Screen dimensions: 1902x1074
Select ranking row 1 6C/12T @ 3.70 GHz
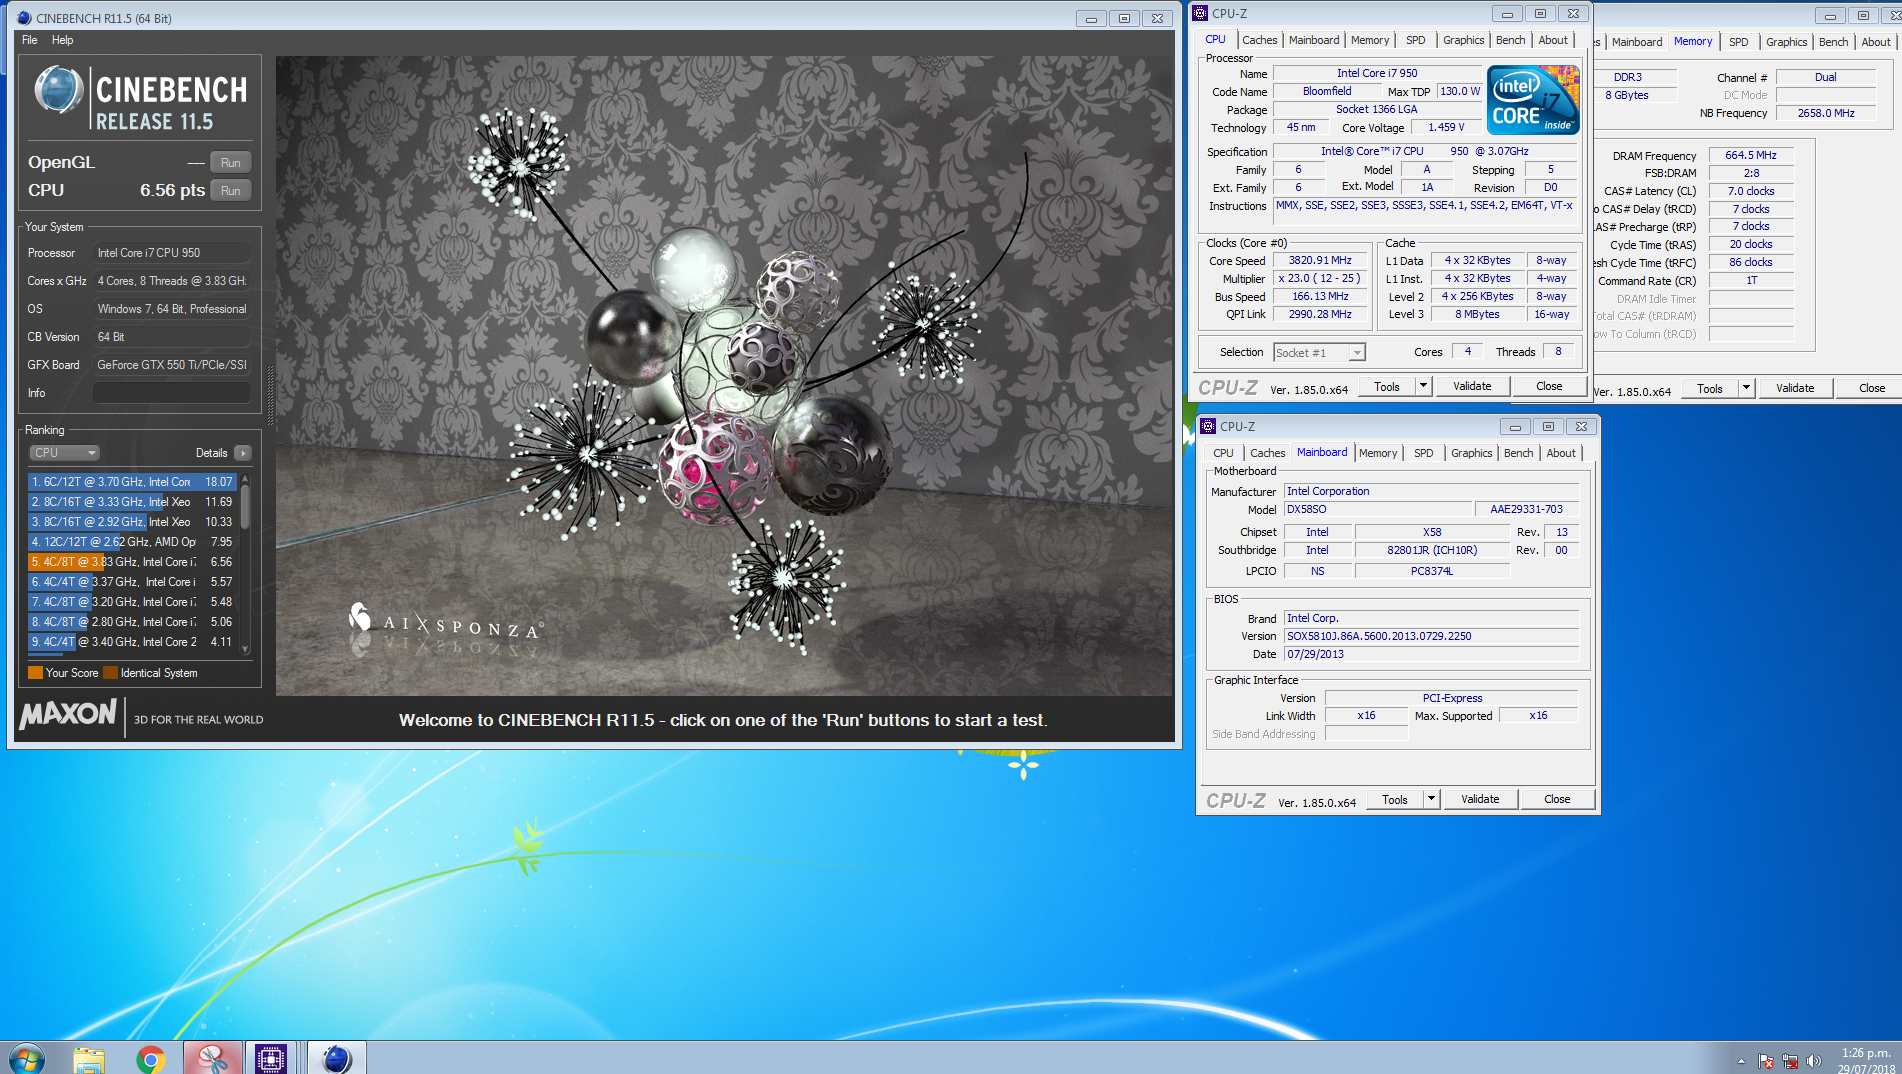pos(132,482)
